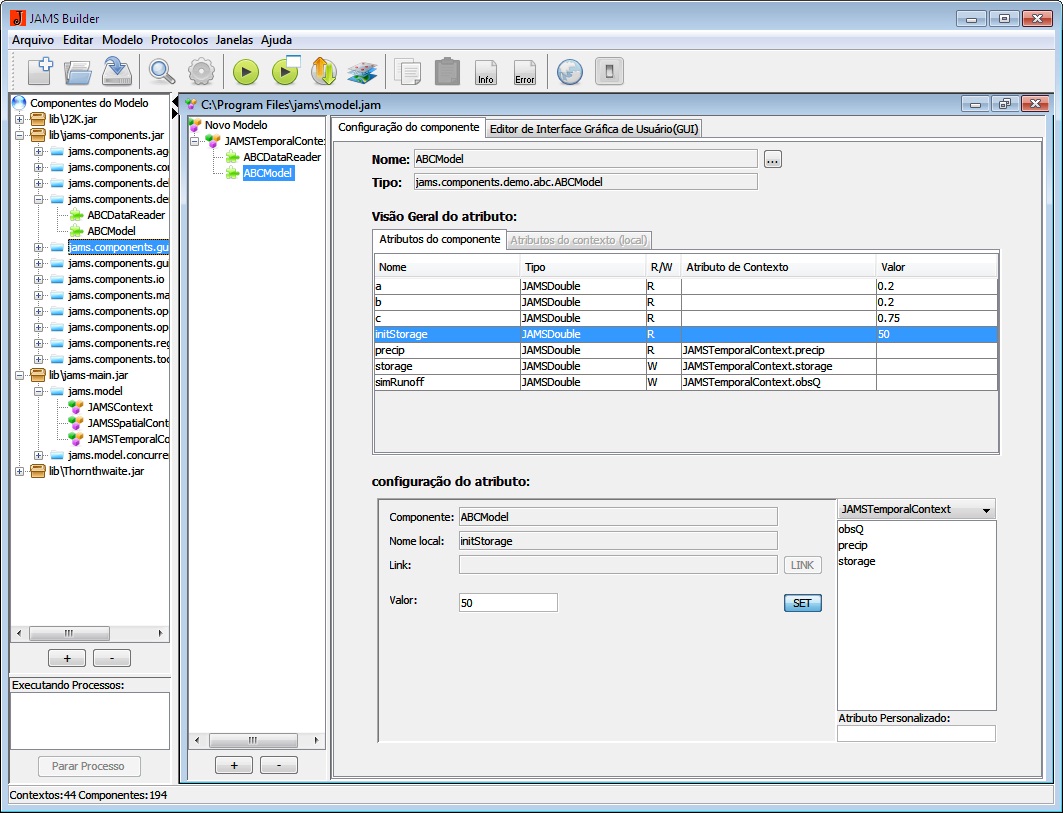This screenshot has width=1063, height=813.
Task: Open the Modelo menu
Action: click(122, 40)
